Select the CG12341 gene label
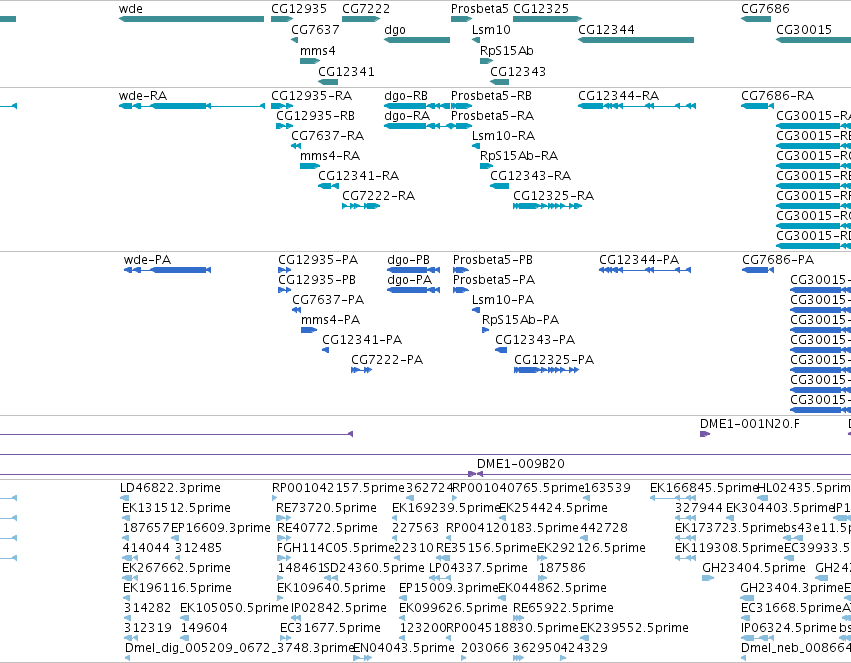This screenshot has width=851, height=663. click(x=346, y=72)
